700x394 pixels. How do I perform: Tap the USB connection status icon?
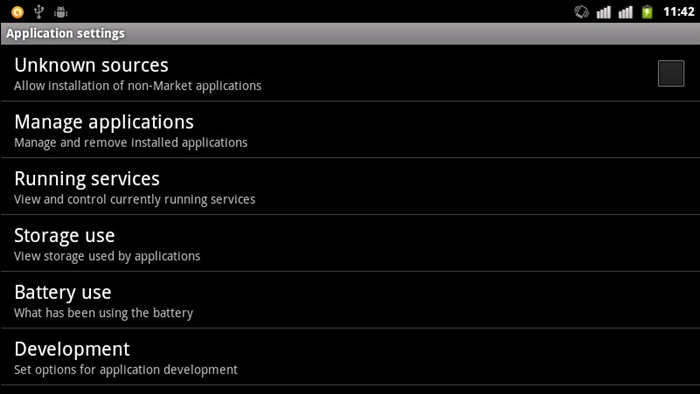tap(39, 12)
